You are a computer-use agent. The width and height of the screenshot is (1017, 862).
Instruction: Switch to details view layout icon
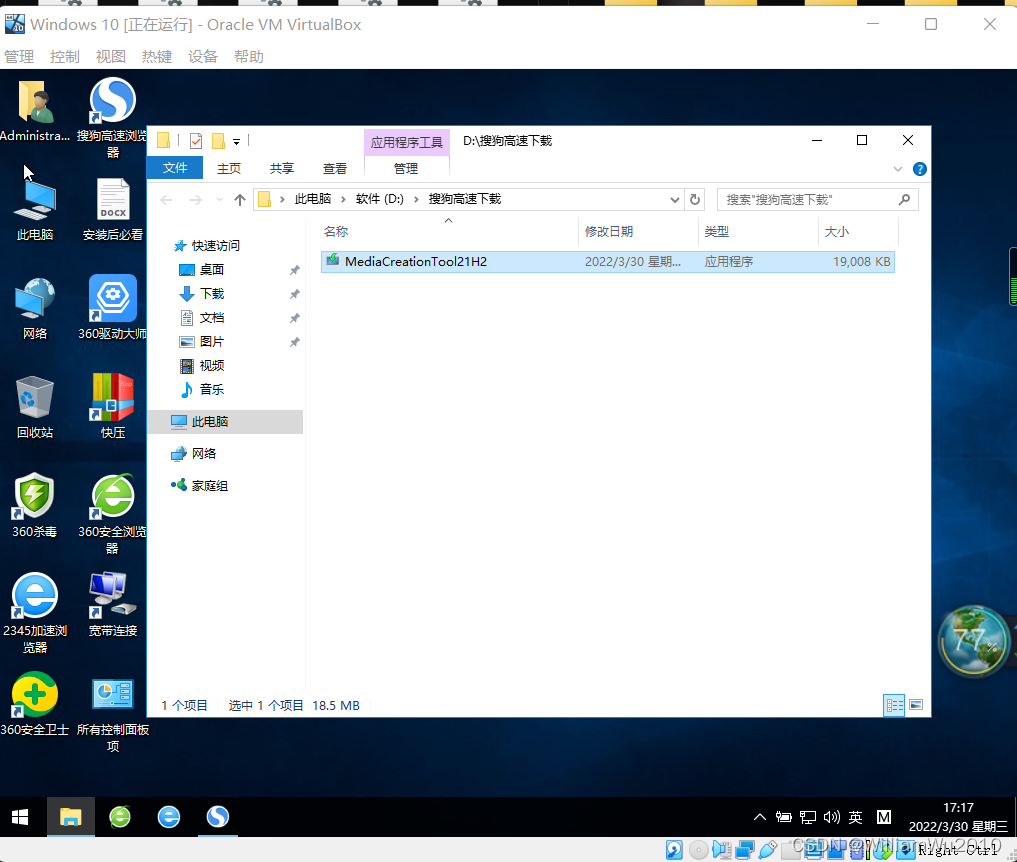point(894,705)
